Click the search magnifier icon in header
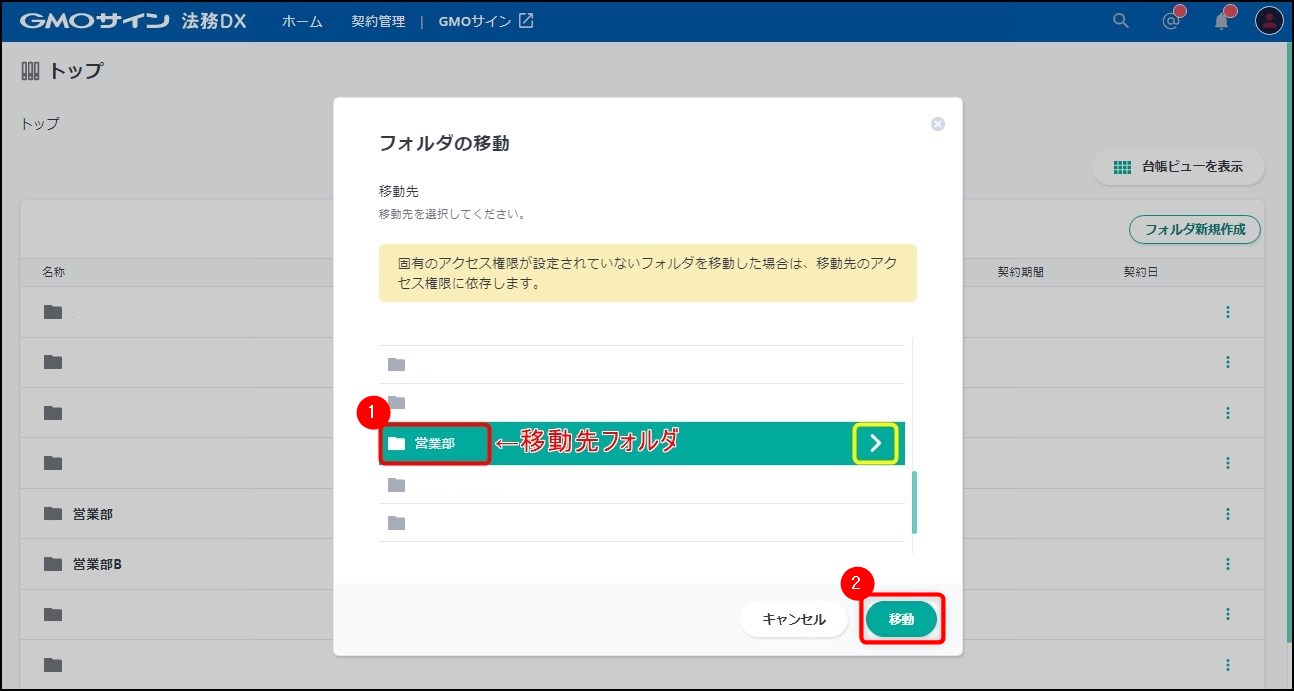Viewport: 1294px width, 691px height. tap(1121, 21)
